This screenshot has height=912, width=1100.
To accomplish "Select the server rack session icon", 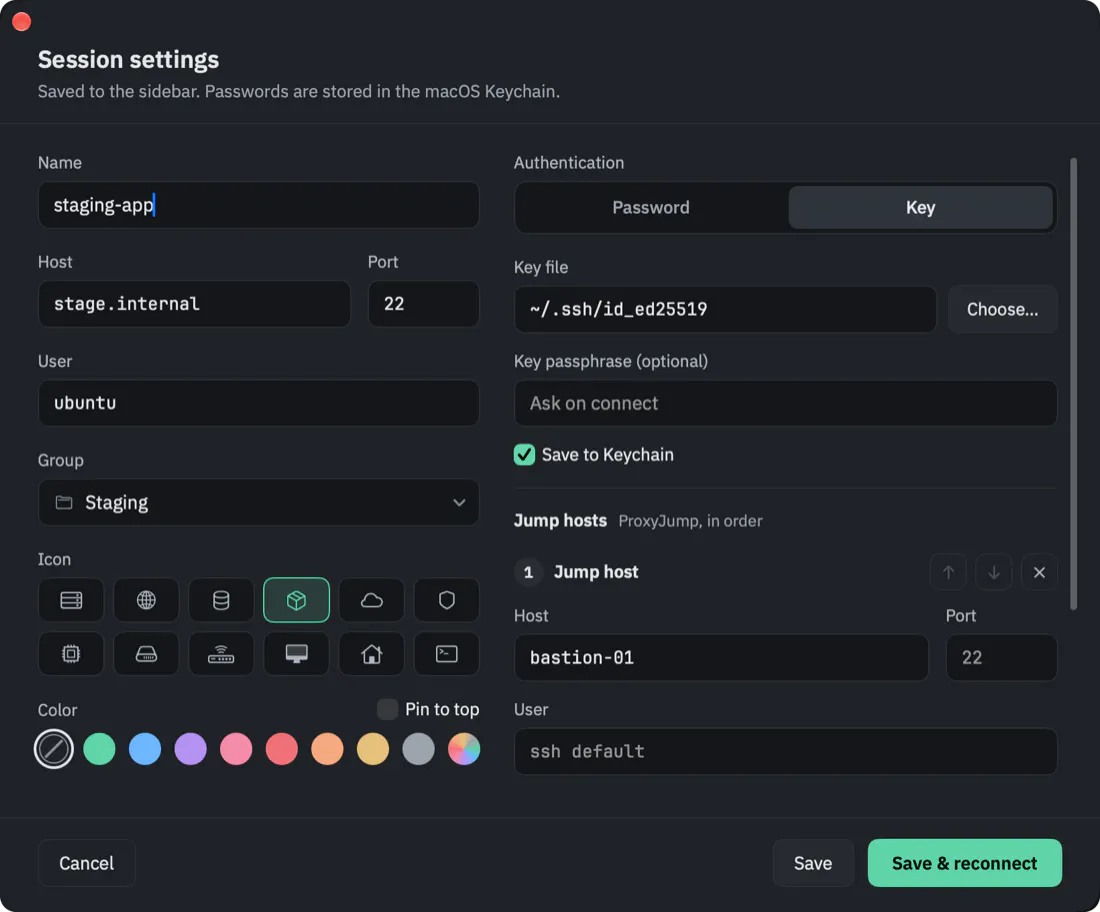I will (x=71, y=600).
